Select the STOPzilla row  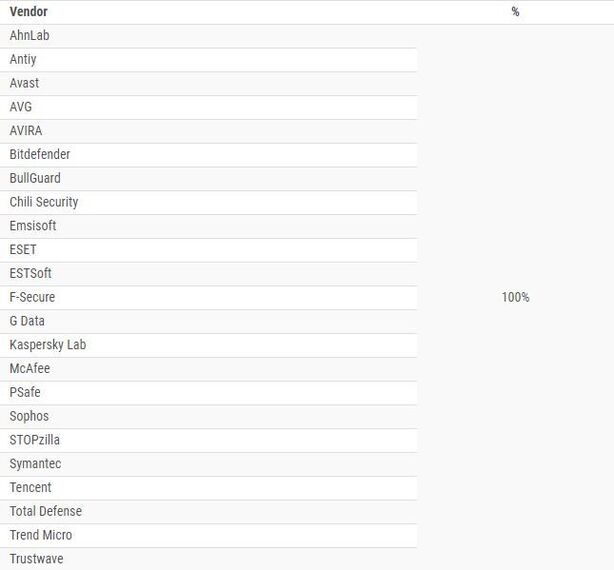(35, 440)
